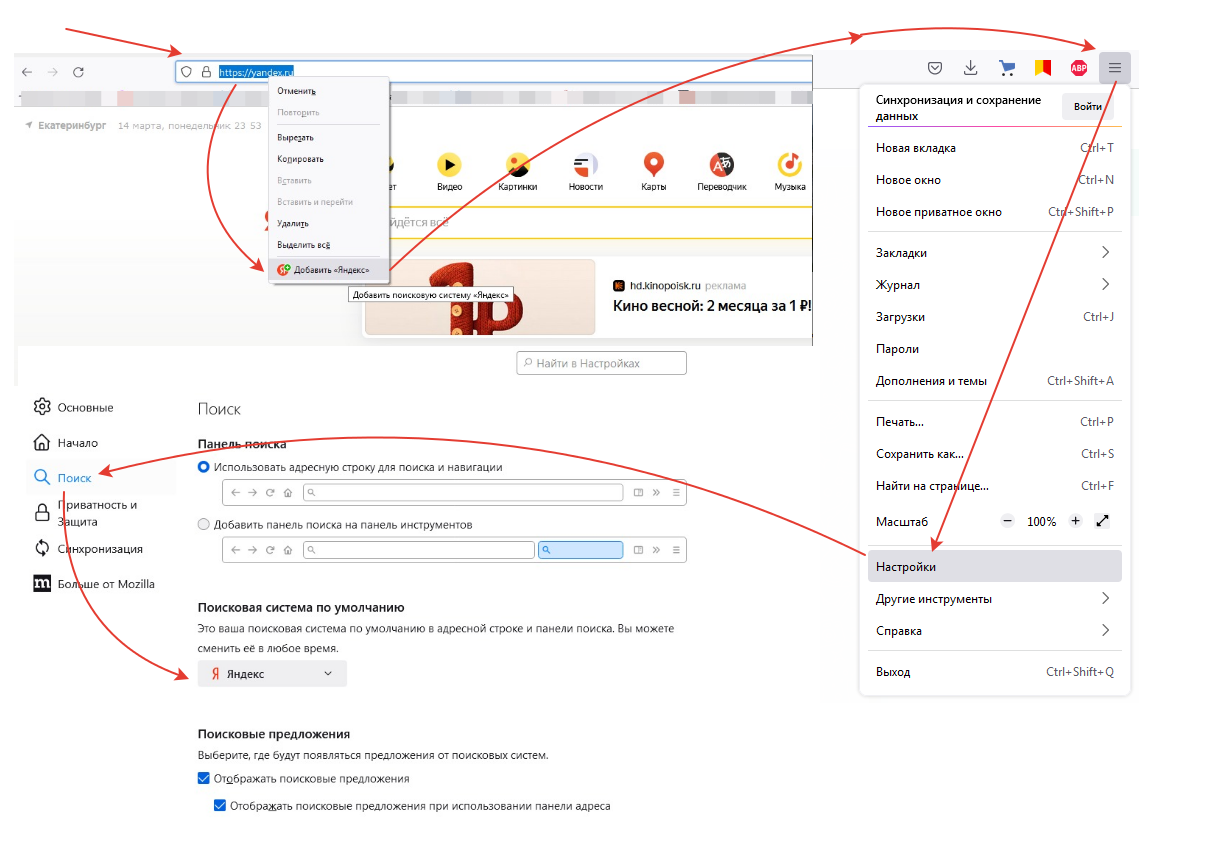Open Поиск settings category
The image size is (1215, 846).
coord(62,478)
